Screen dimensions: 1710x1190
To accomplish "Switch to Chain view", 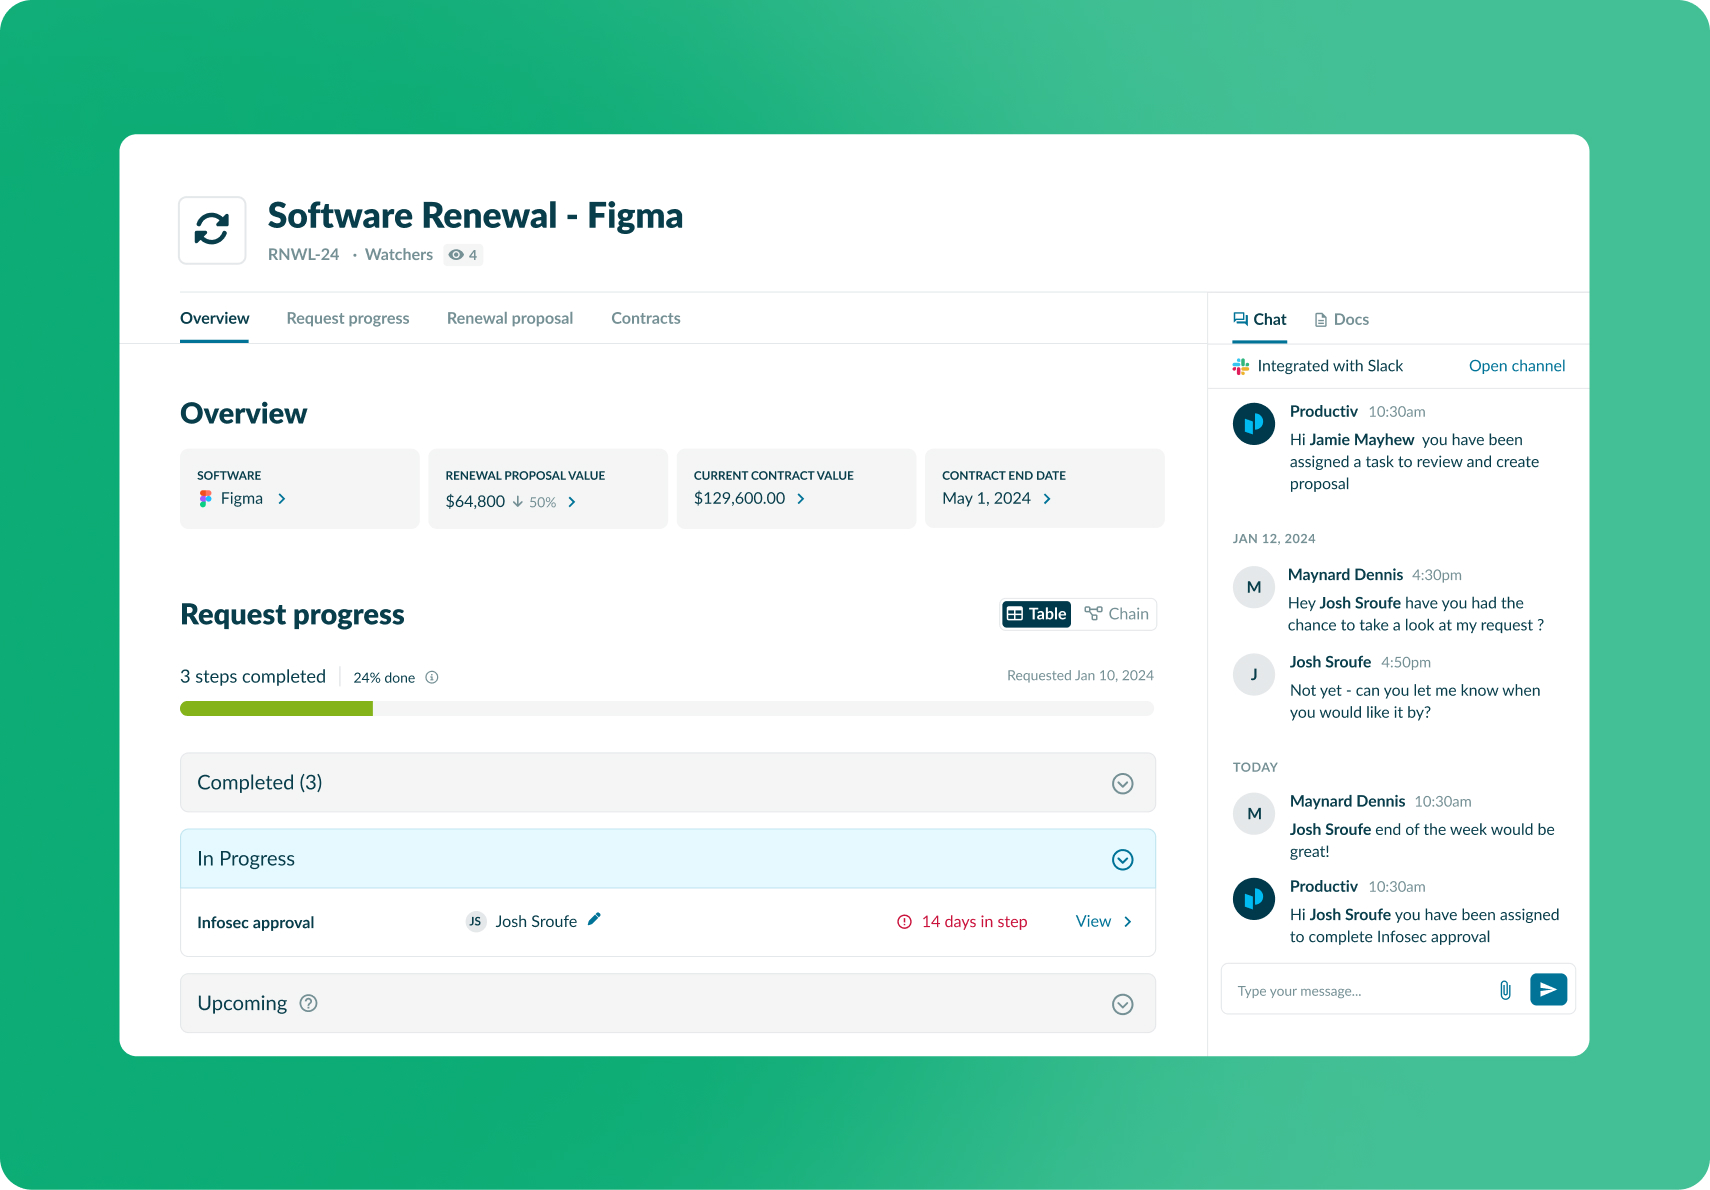I will coord(1117,614).
